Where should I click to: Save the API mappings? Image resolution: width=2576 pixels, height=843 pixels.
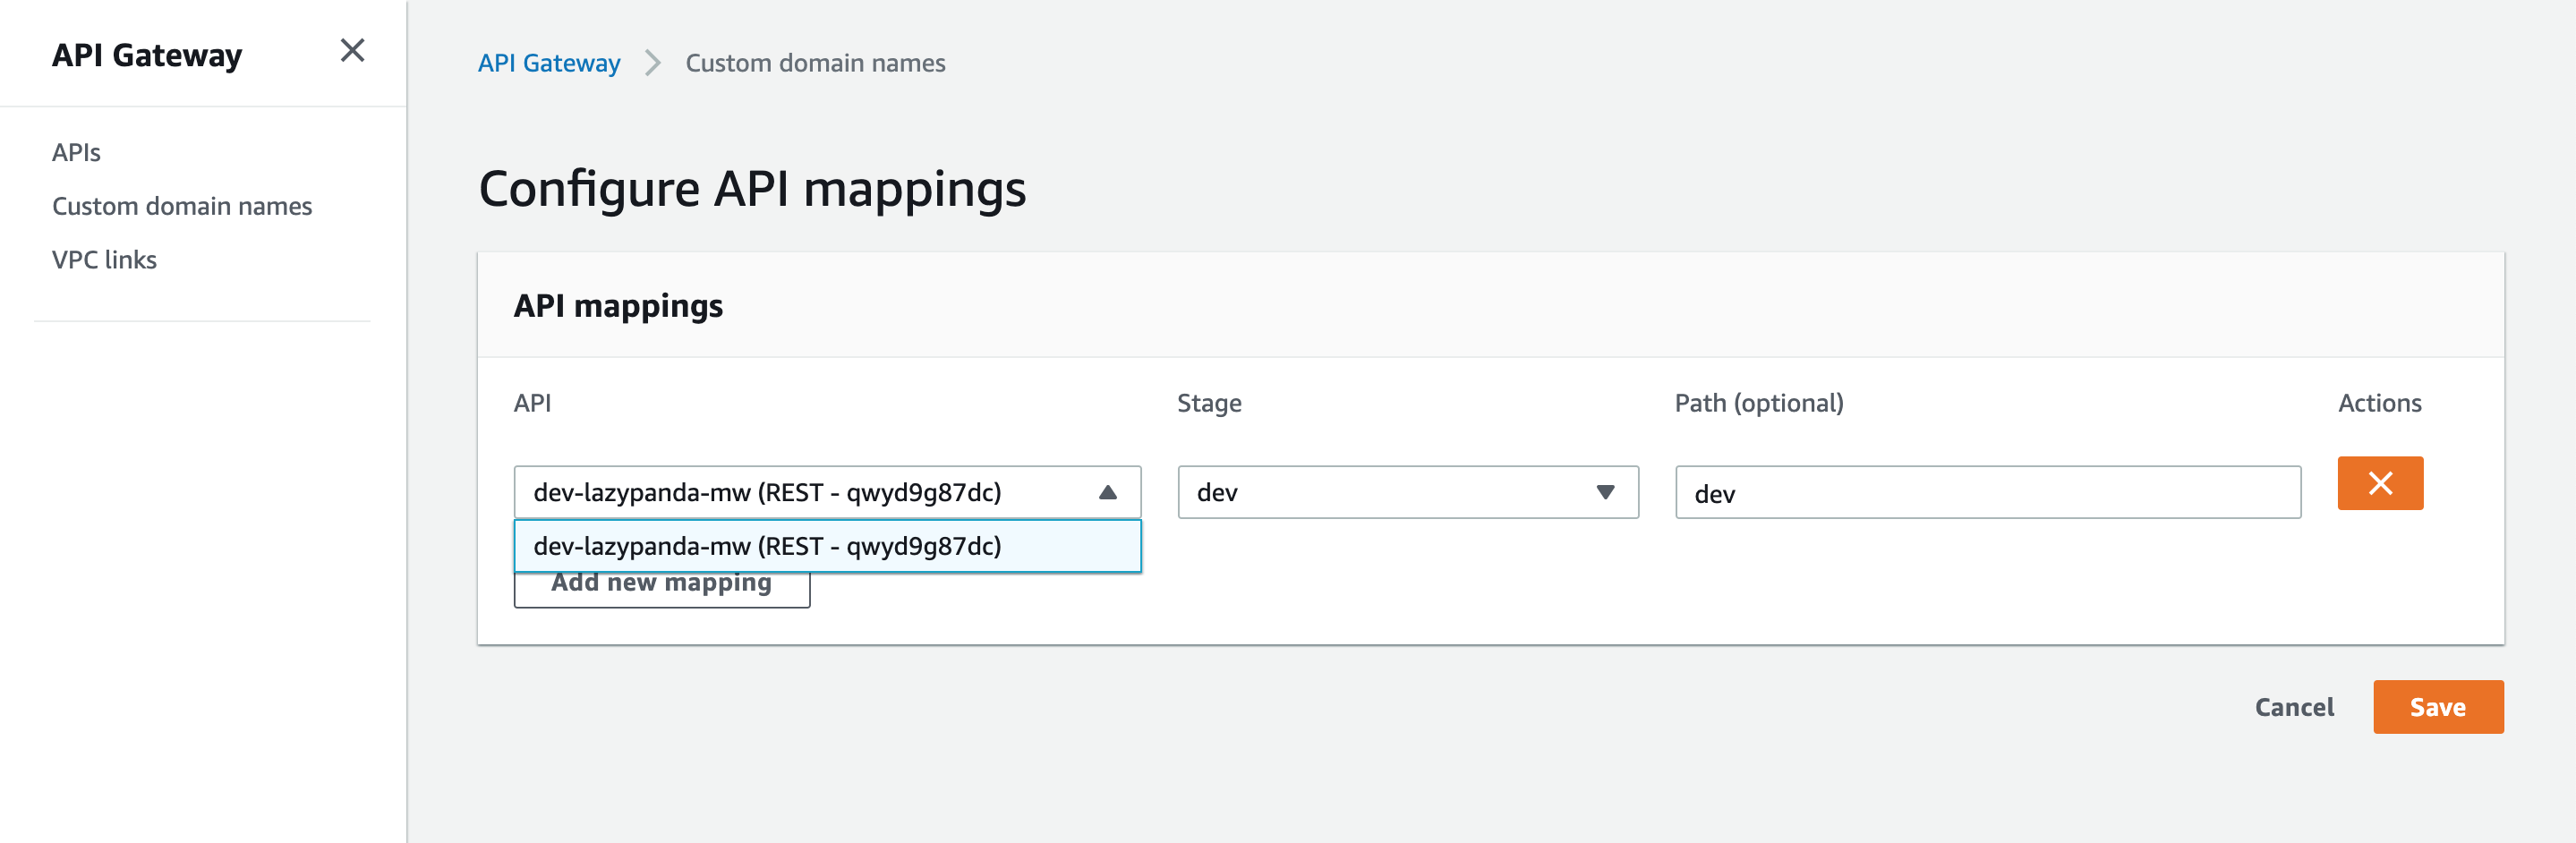tap(2438, 707)
